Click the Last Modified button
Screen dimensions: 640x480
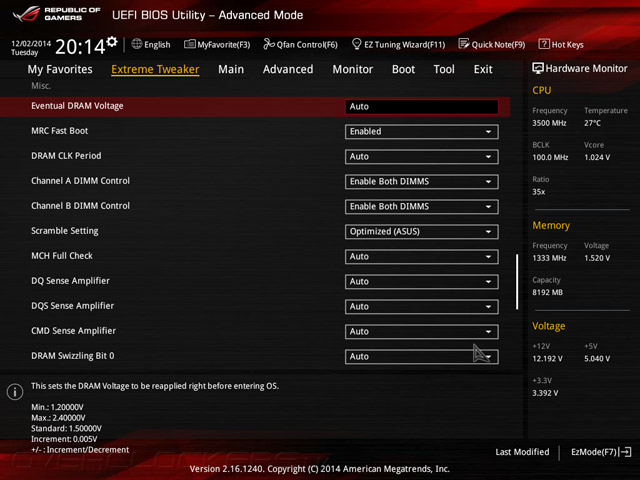(522, 452)
